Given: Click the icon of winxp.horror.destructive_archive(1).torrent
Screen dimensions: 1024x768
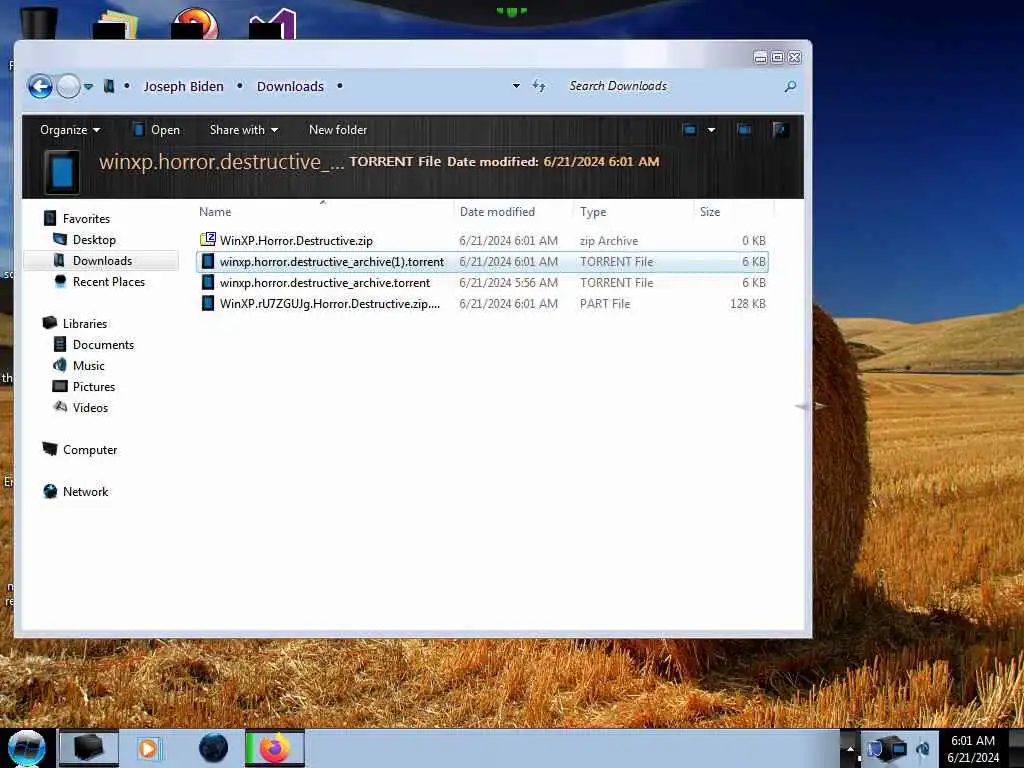Looking at the screenshot, I should tap(208, 261).
